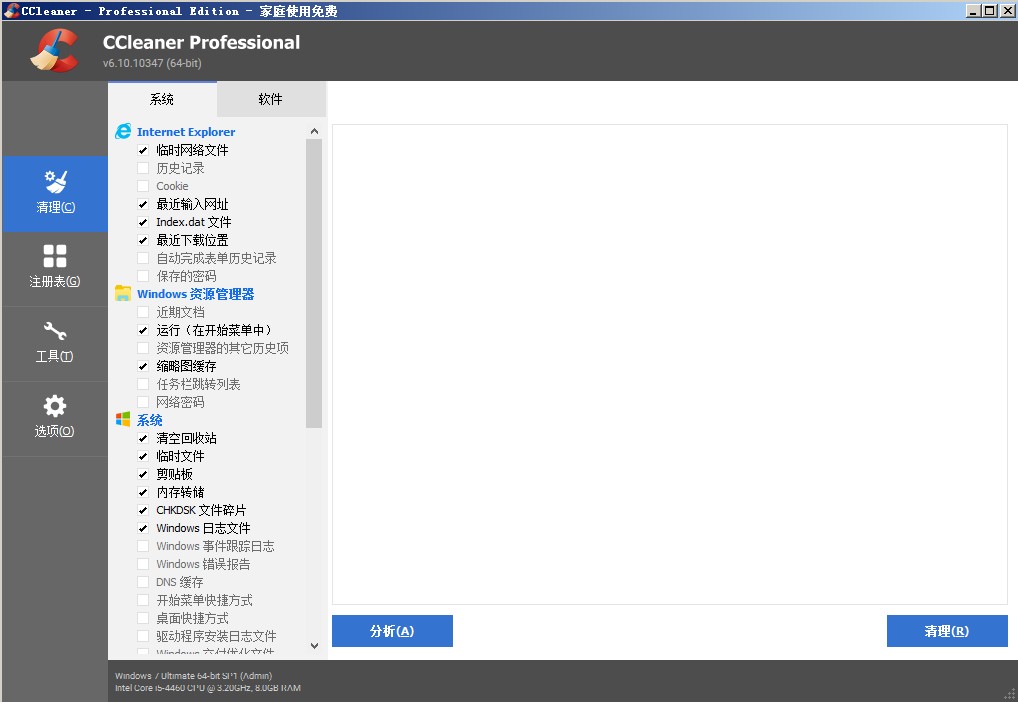Screen dimensions: 1018x702
Task: Select the 系统 group header in list
Action: pyautogui.click(x=149, y=420)
